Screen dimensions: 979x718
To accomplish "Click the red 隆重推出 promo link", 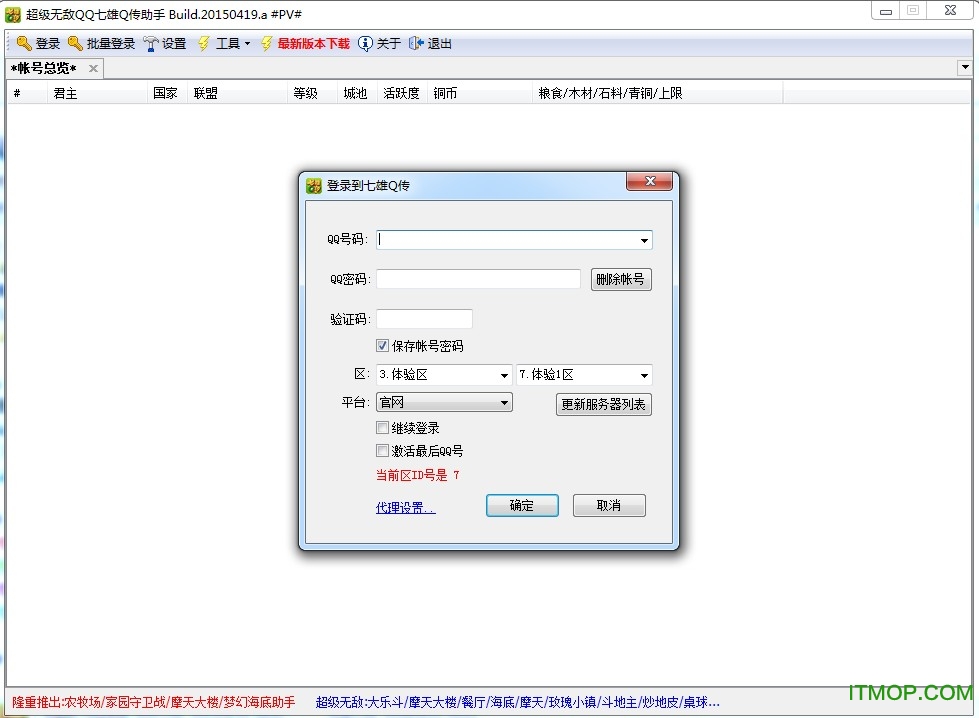I will click(x=154, y=702).
